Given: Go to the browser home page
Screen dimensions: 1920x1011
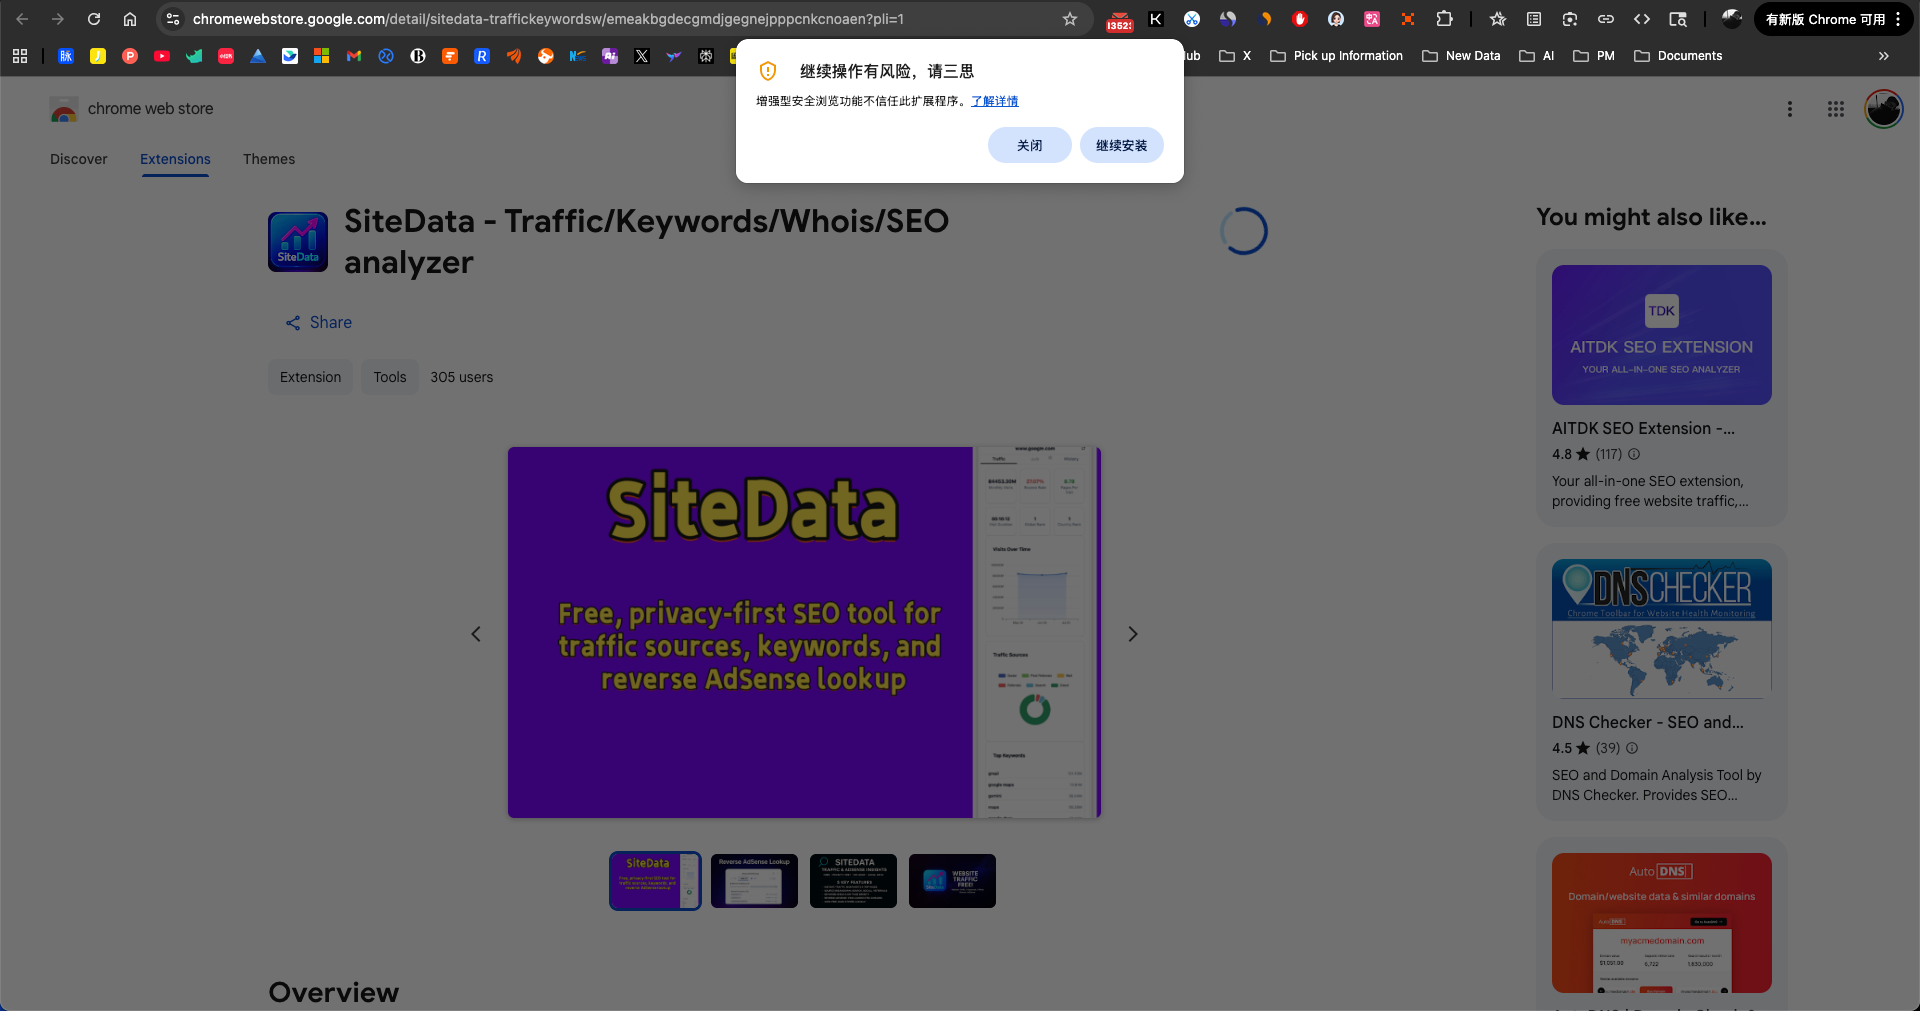Looking at the screenshot, I should [130, 19].
